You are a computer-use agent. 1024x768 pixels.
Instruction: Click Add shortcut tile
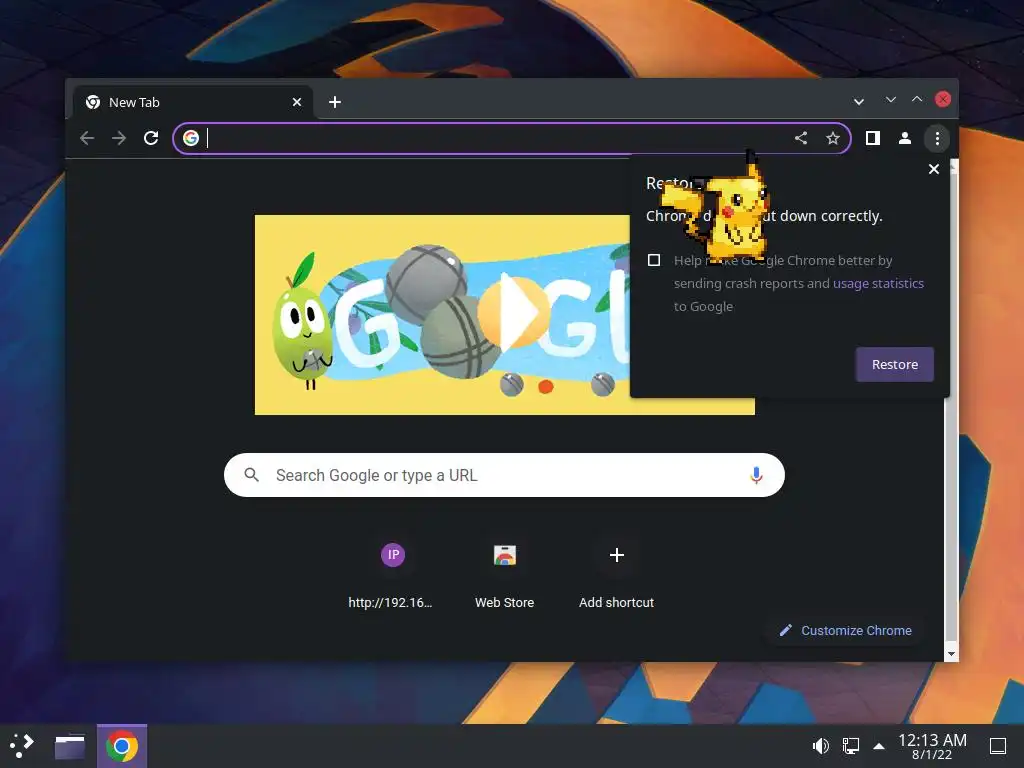click(x=616, y=575)
